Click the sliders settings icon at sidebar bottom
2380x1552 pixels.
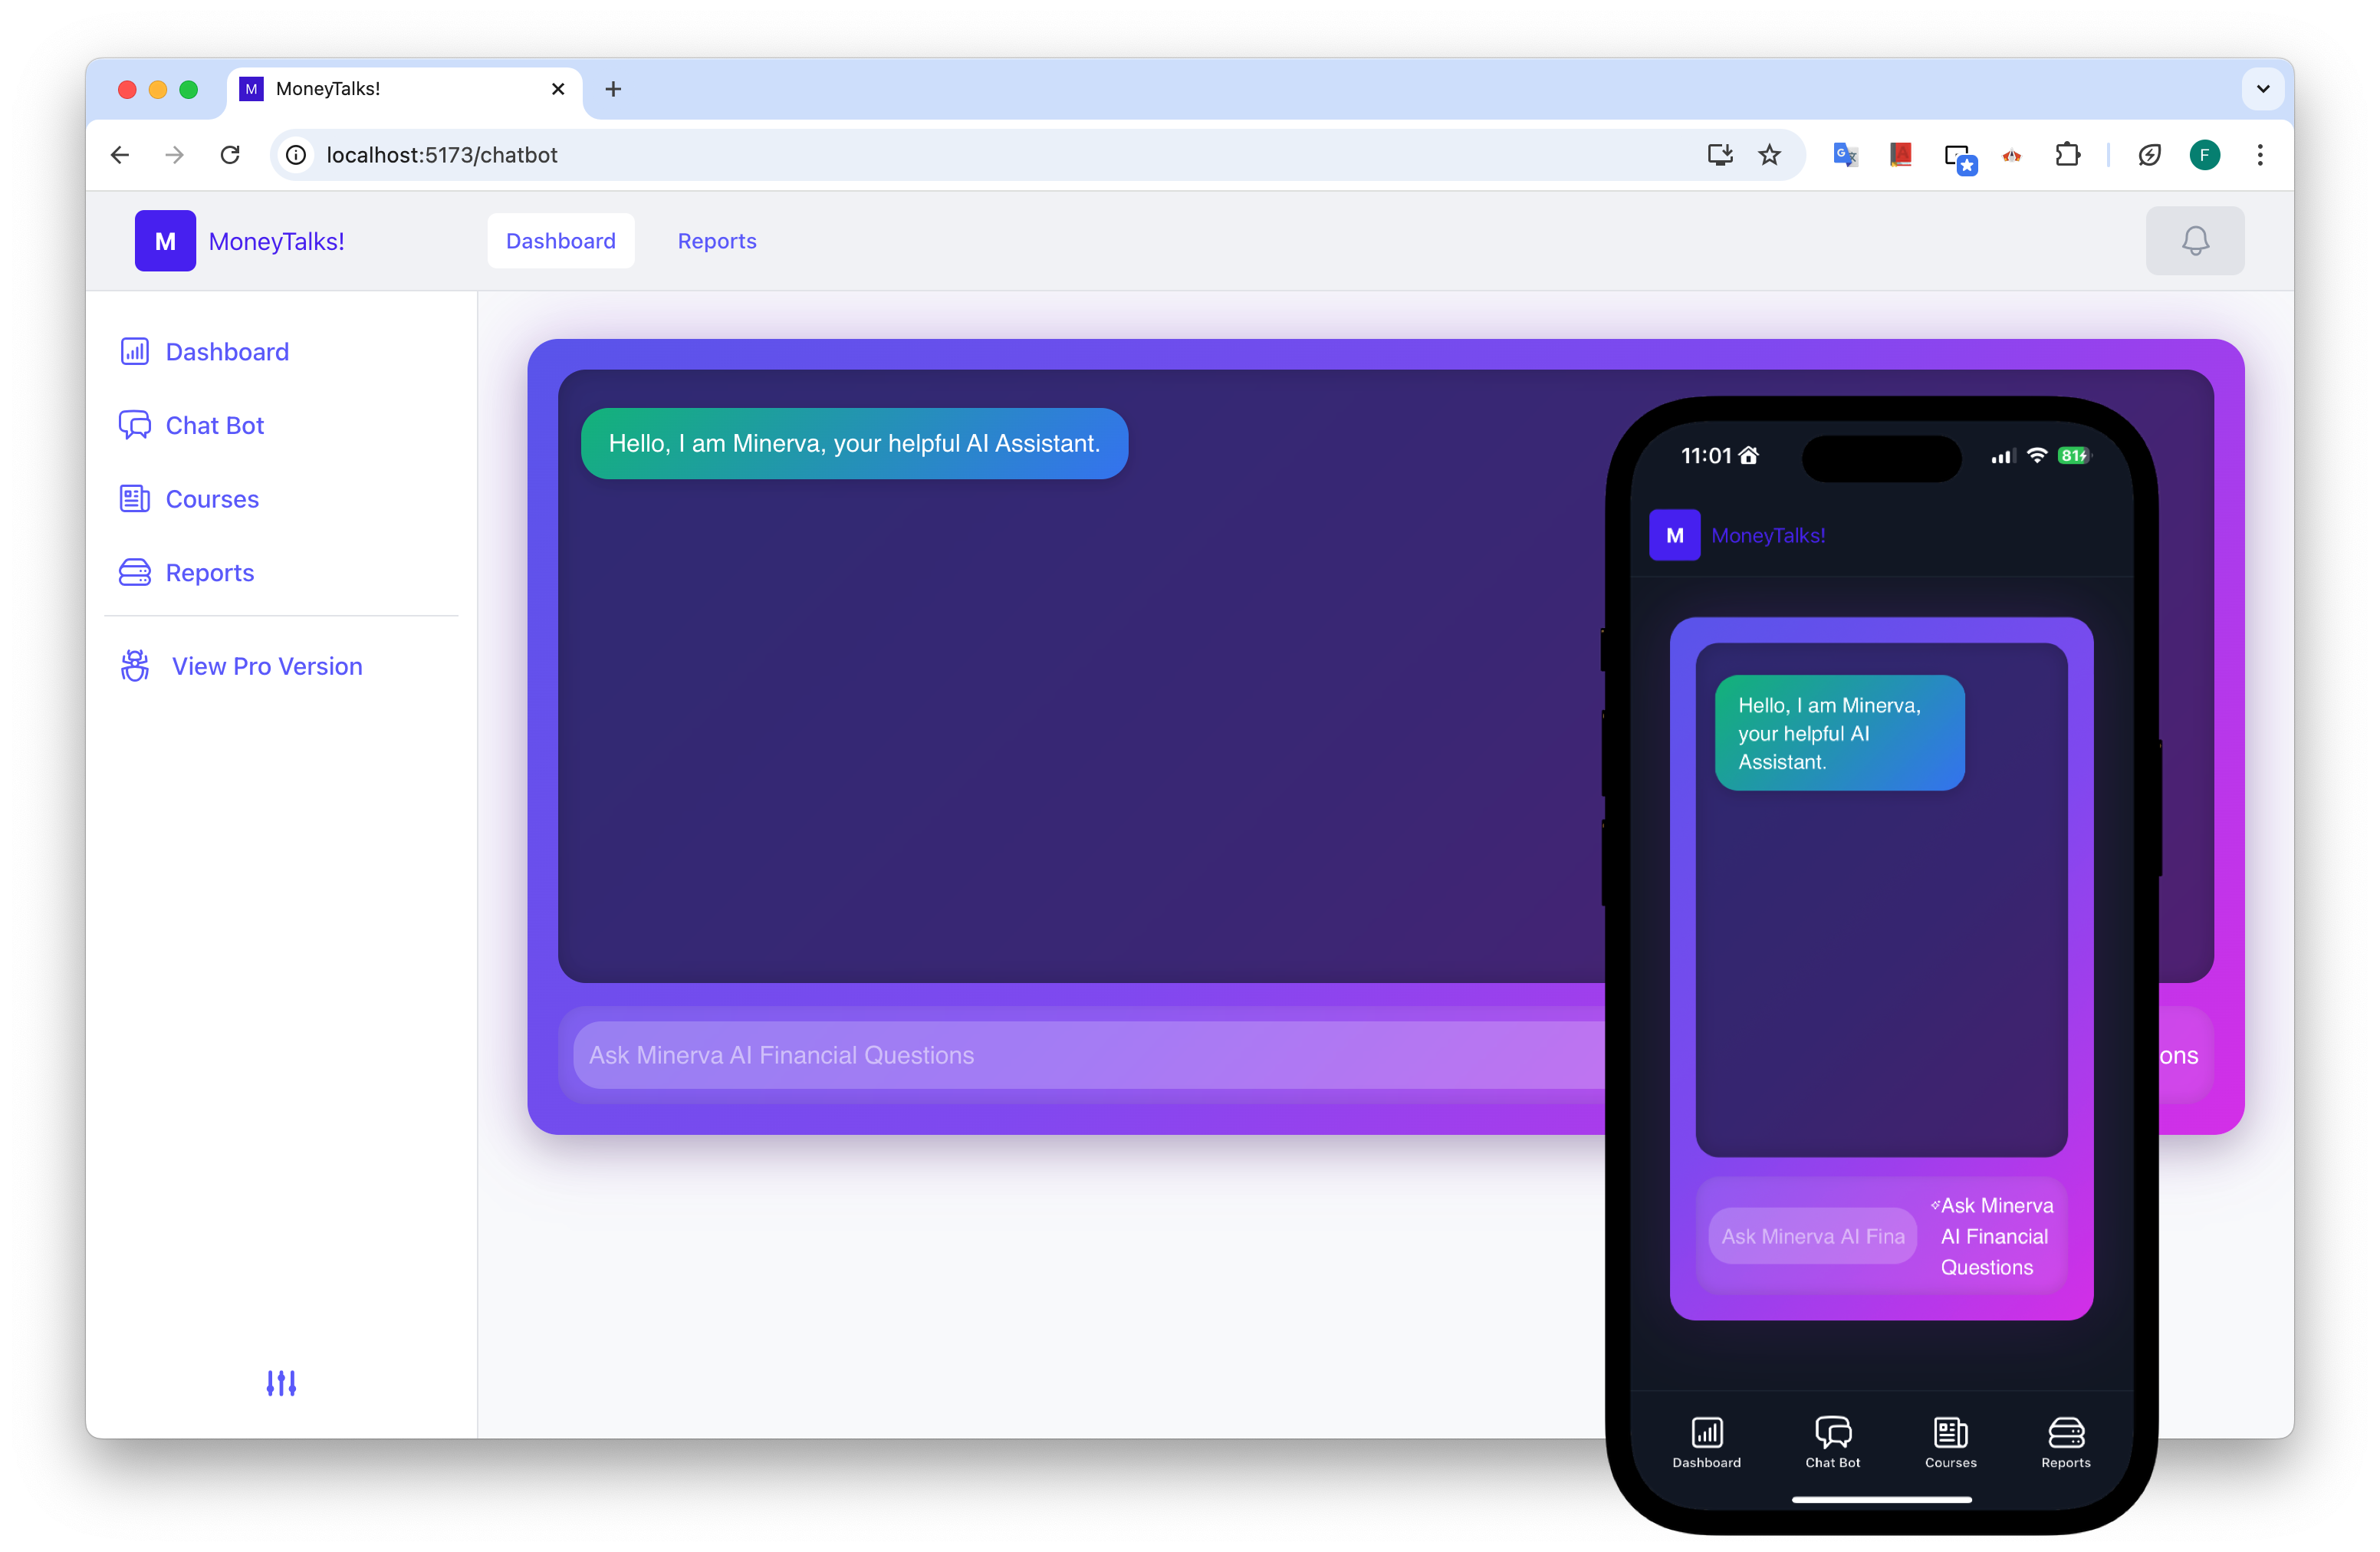pos(281,1383)
